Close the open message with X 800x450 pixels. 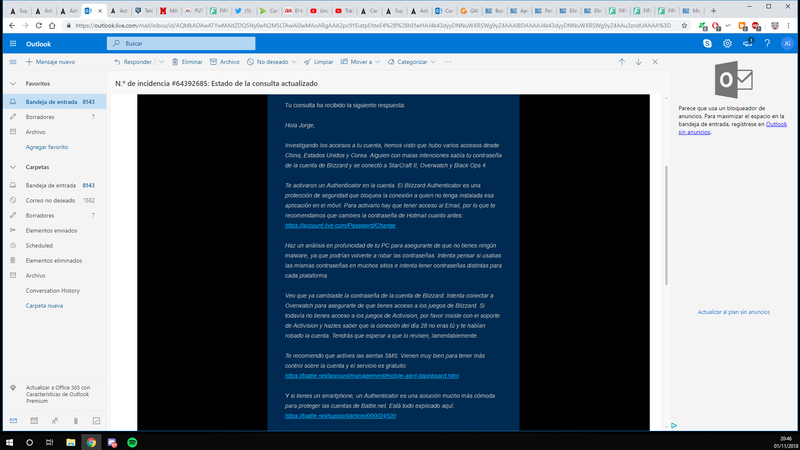655,62
